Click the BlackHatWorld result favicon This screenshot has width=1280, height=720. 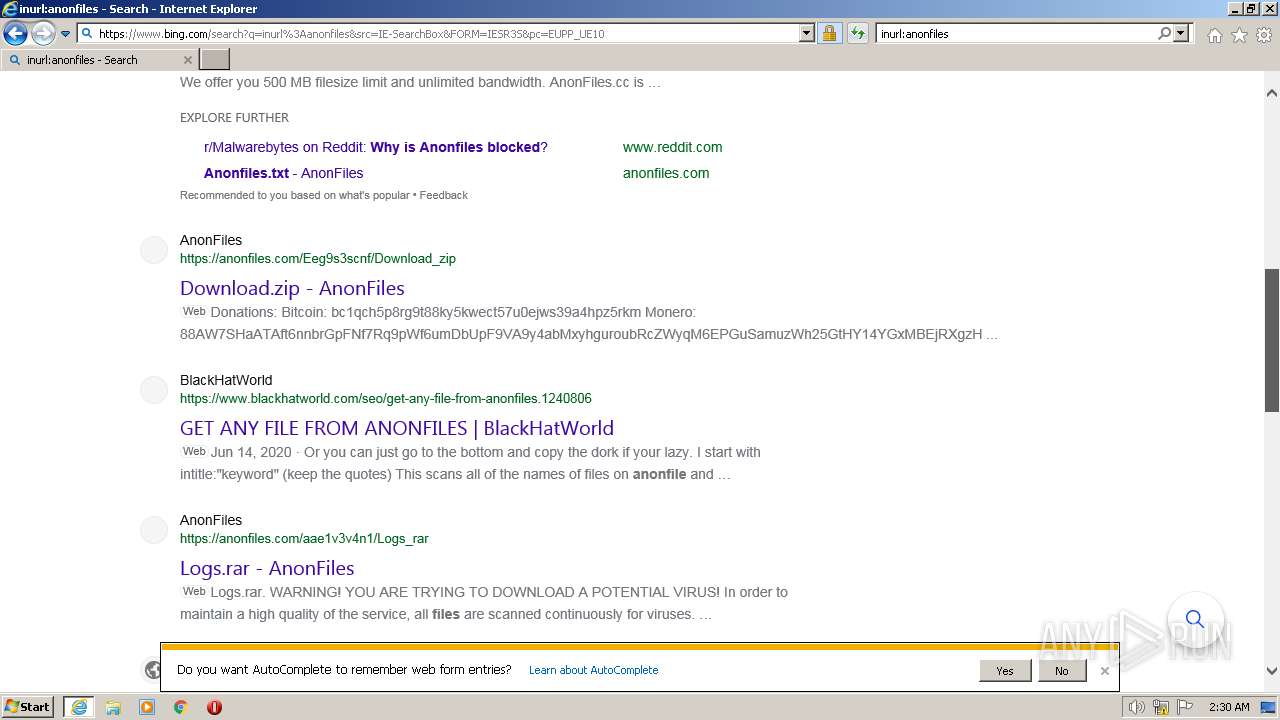[x=154, y=390]
